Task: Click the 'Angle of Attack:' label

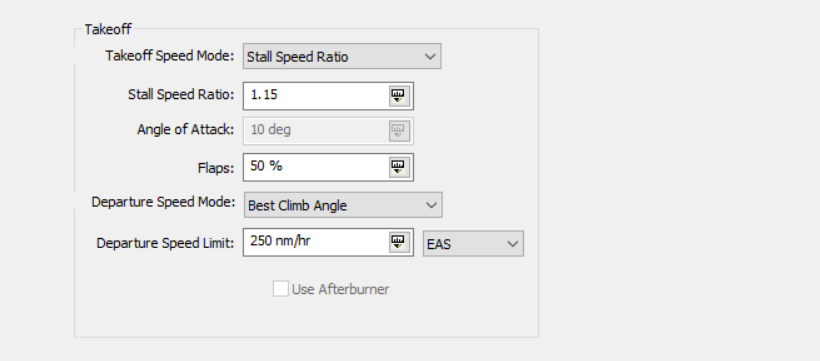Action: coord(186,130)
